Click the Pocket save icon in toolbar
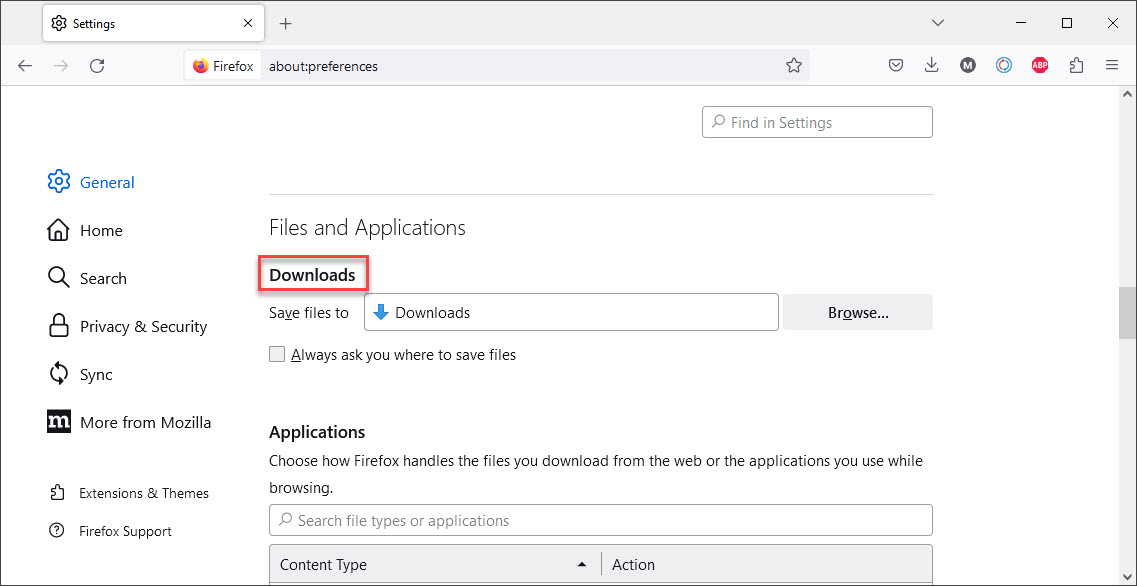Image resolution: width=1137 pixels, height=586 pixels. point(896,65)
